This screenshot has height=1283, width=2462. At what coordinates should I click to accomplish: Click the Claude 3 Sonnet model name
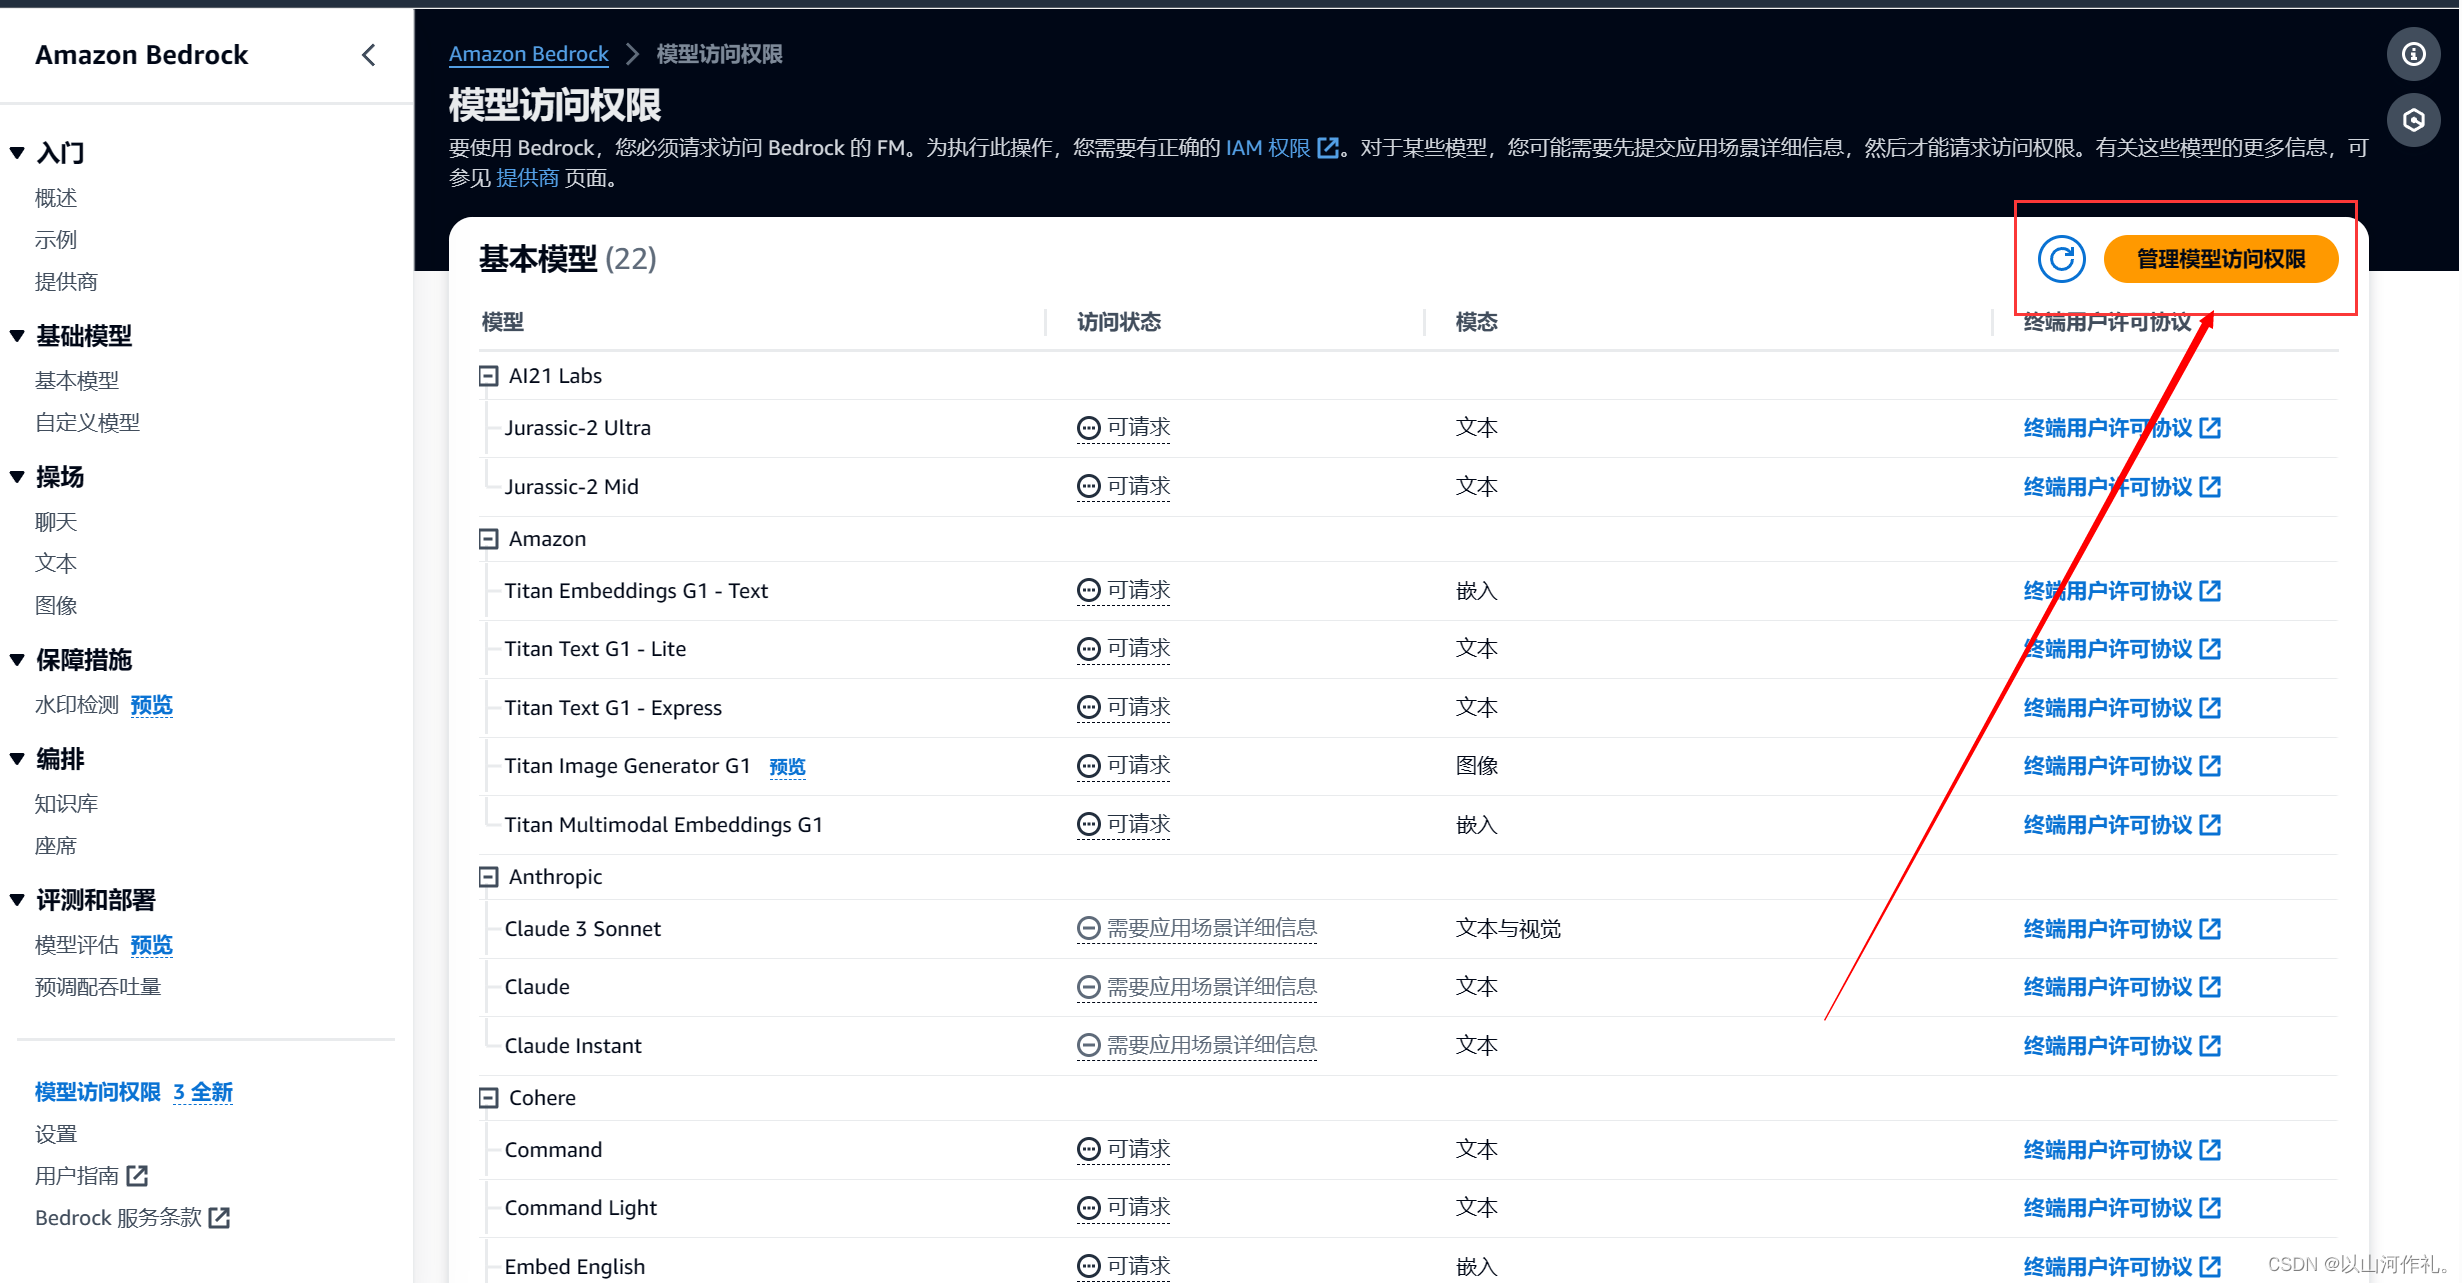point(582,929)
